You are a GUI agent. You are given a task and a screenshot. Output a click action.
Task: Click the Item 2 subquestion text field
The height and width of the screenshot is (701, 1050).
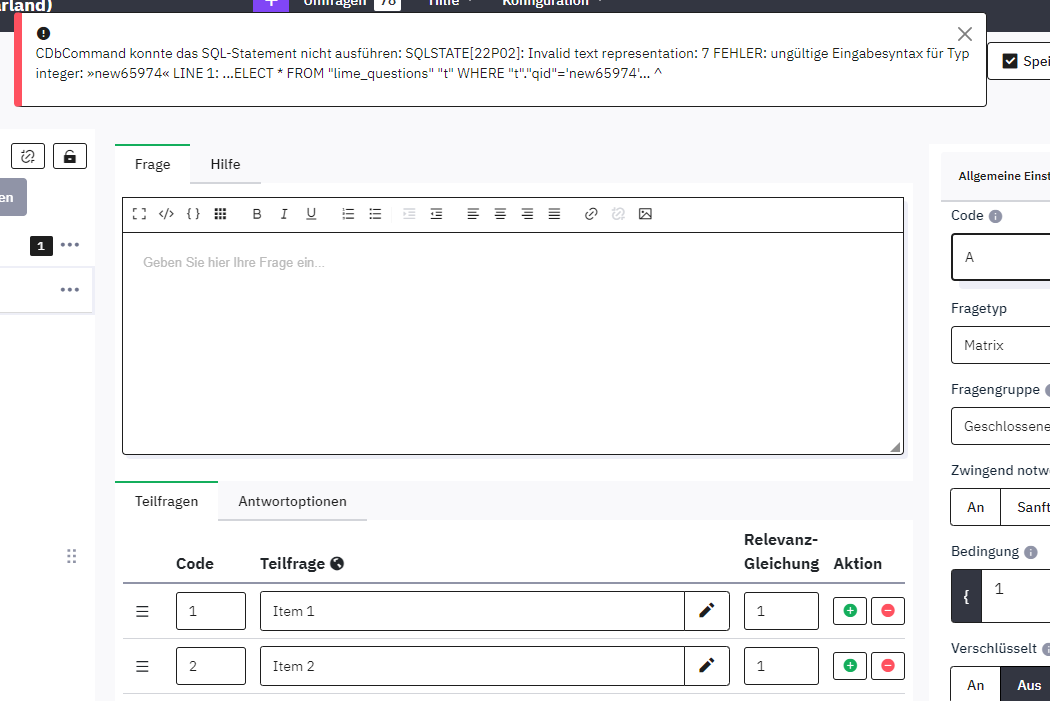472,666
